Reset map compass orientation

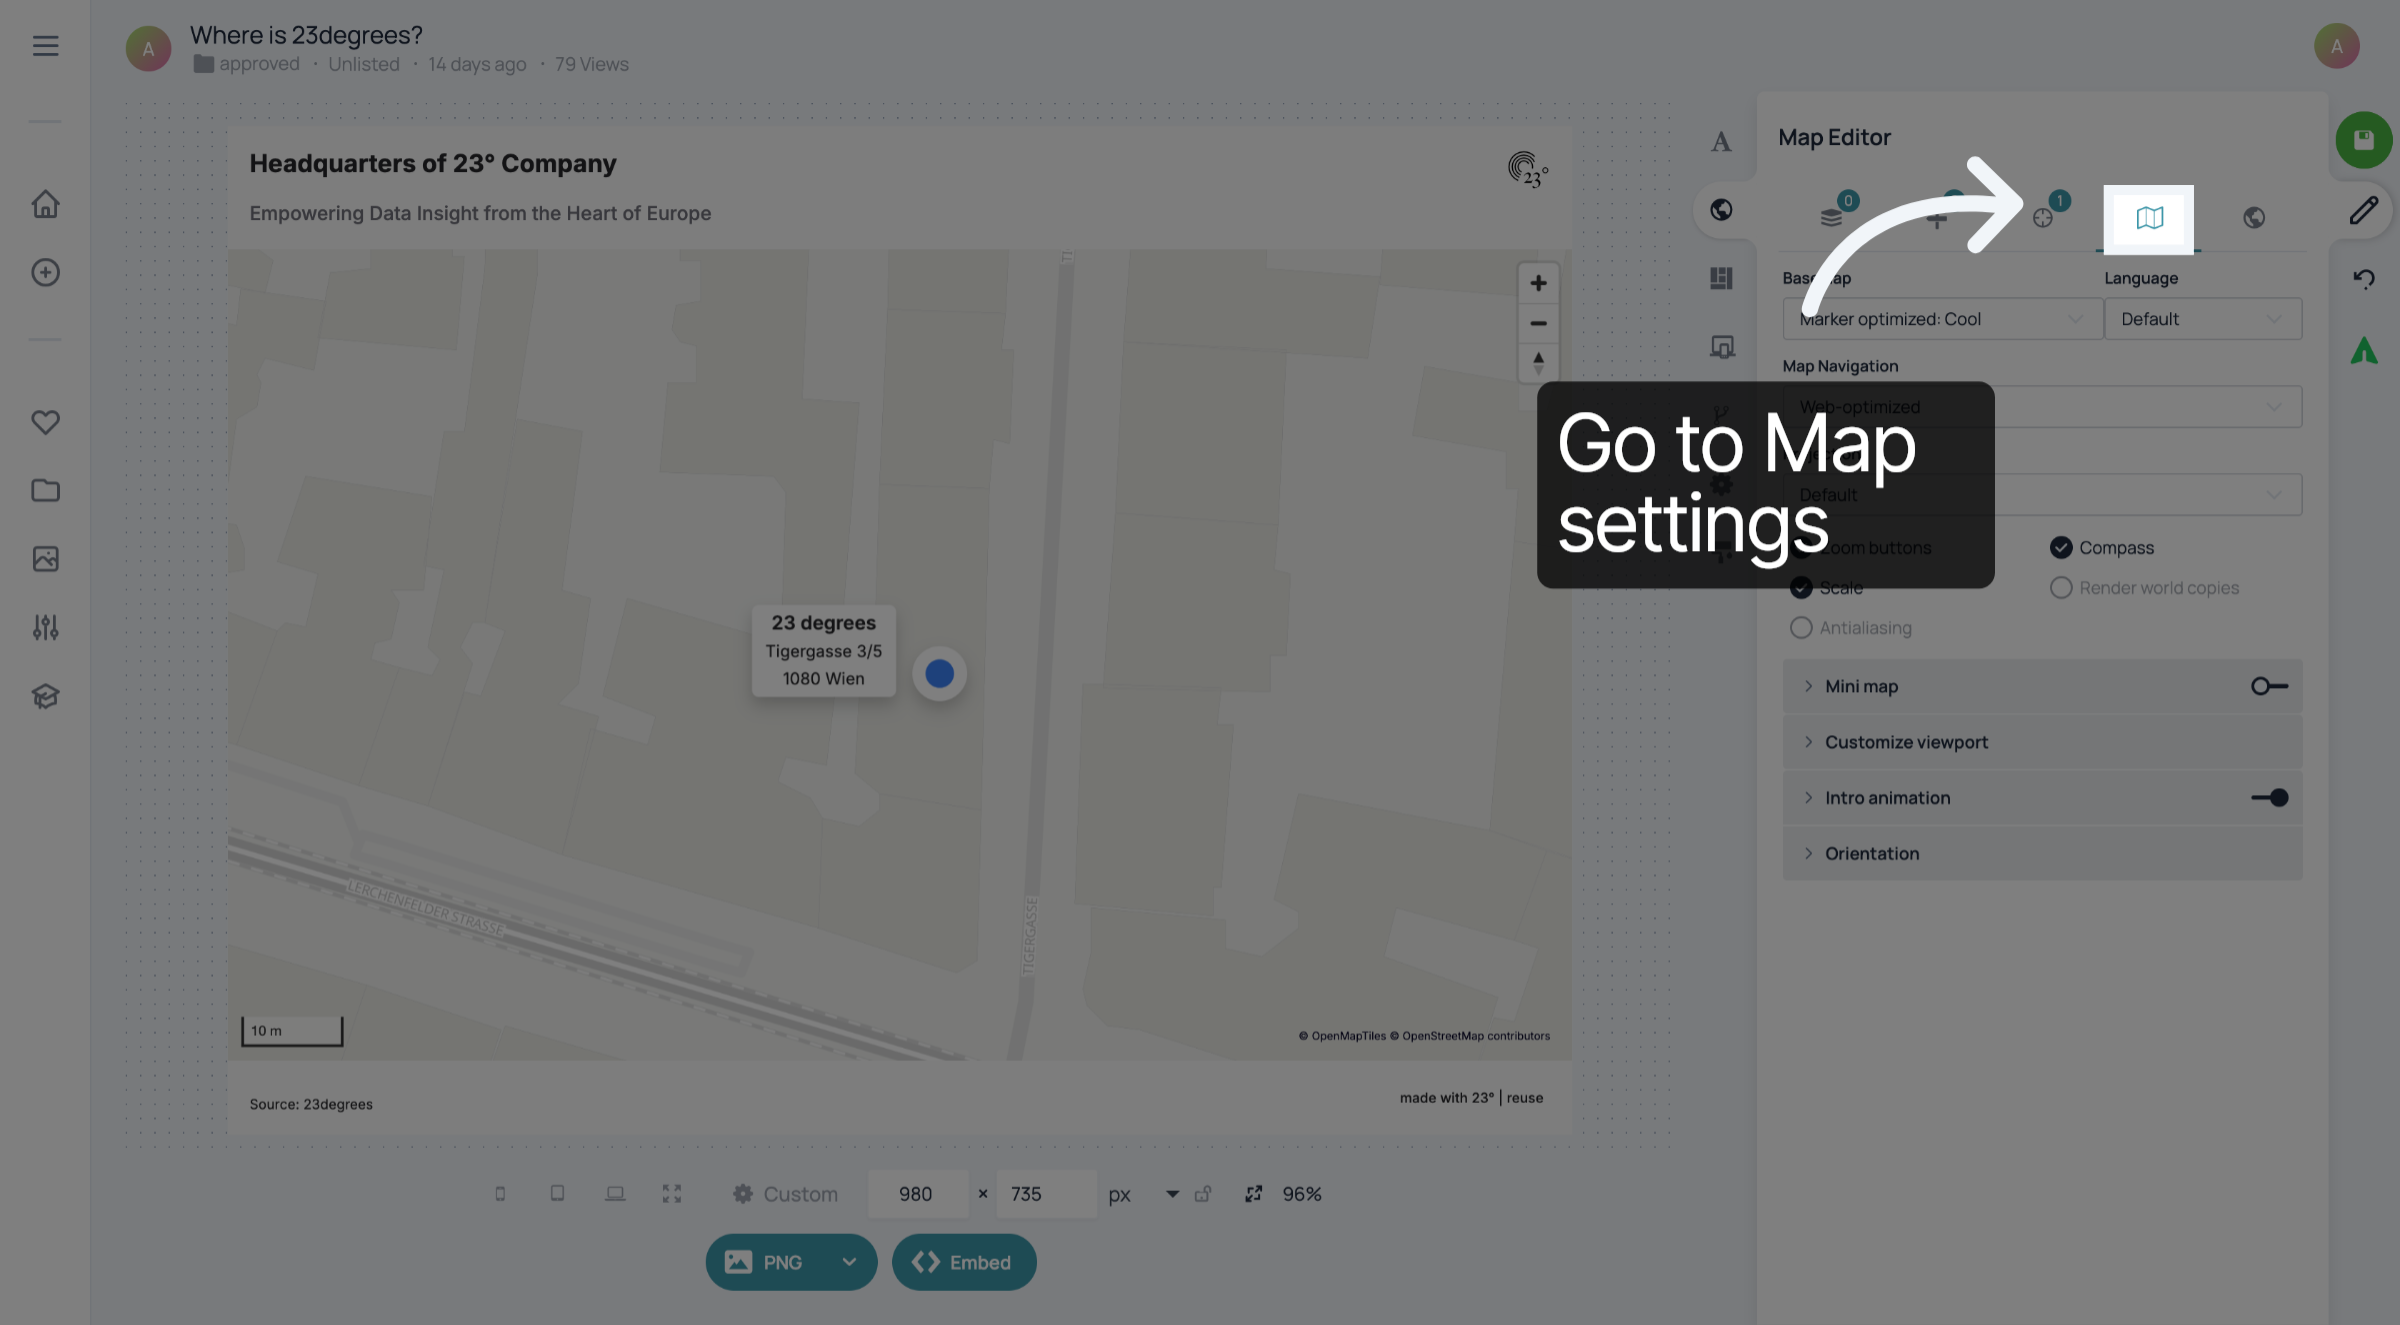[1538, 362]
